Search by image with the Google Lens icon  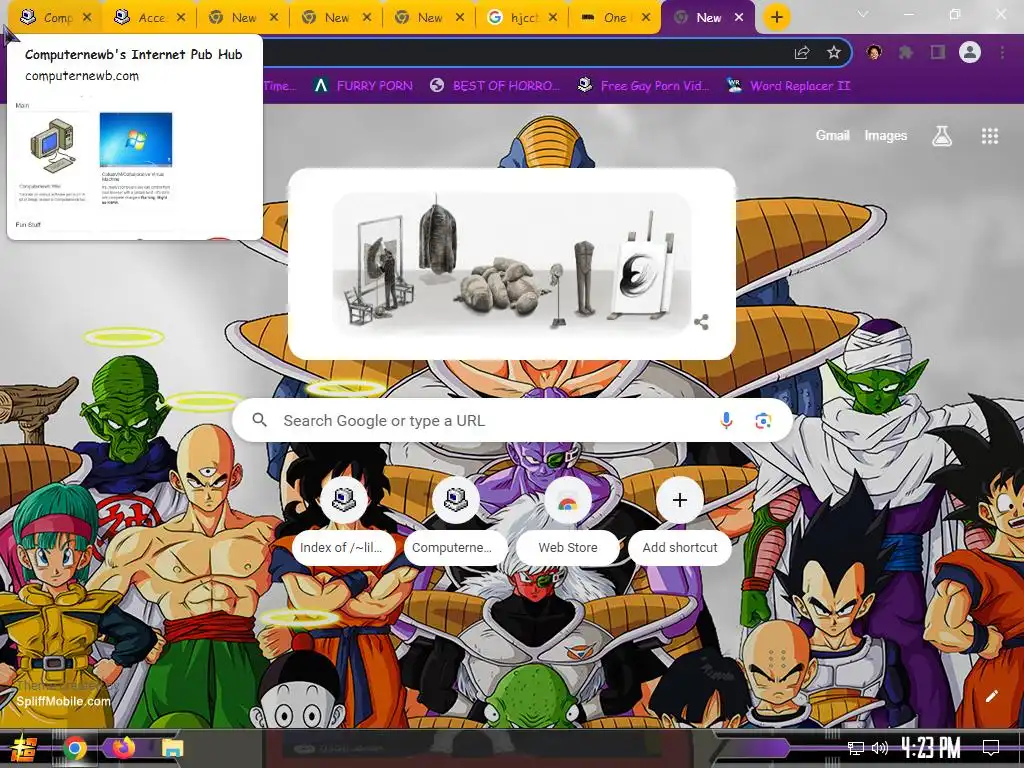[763, 421]
